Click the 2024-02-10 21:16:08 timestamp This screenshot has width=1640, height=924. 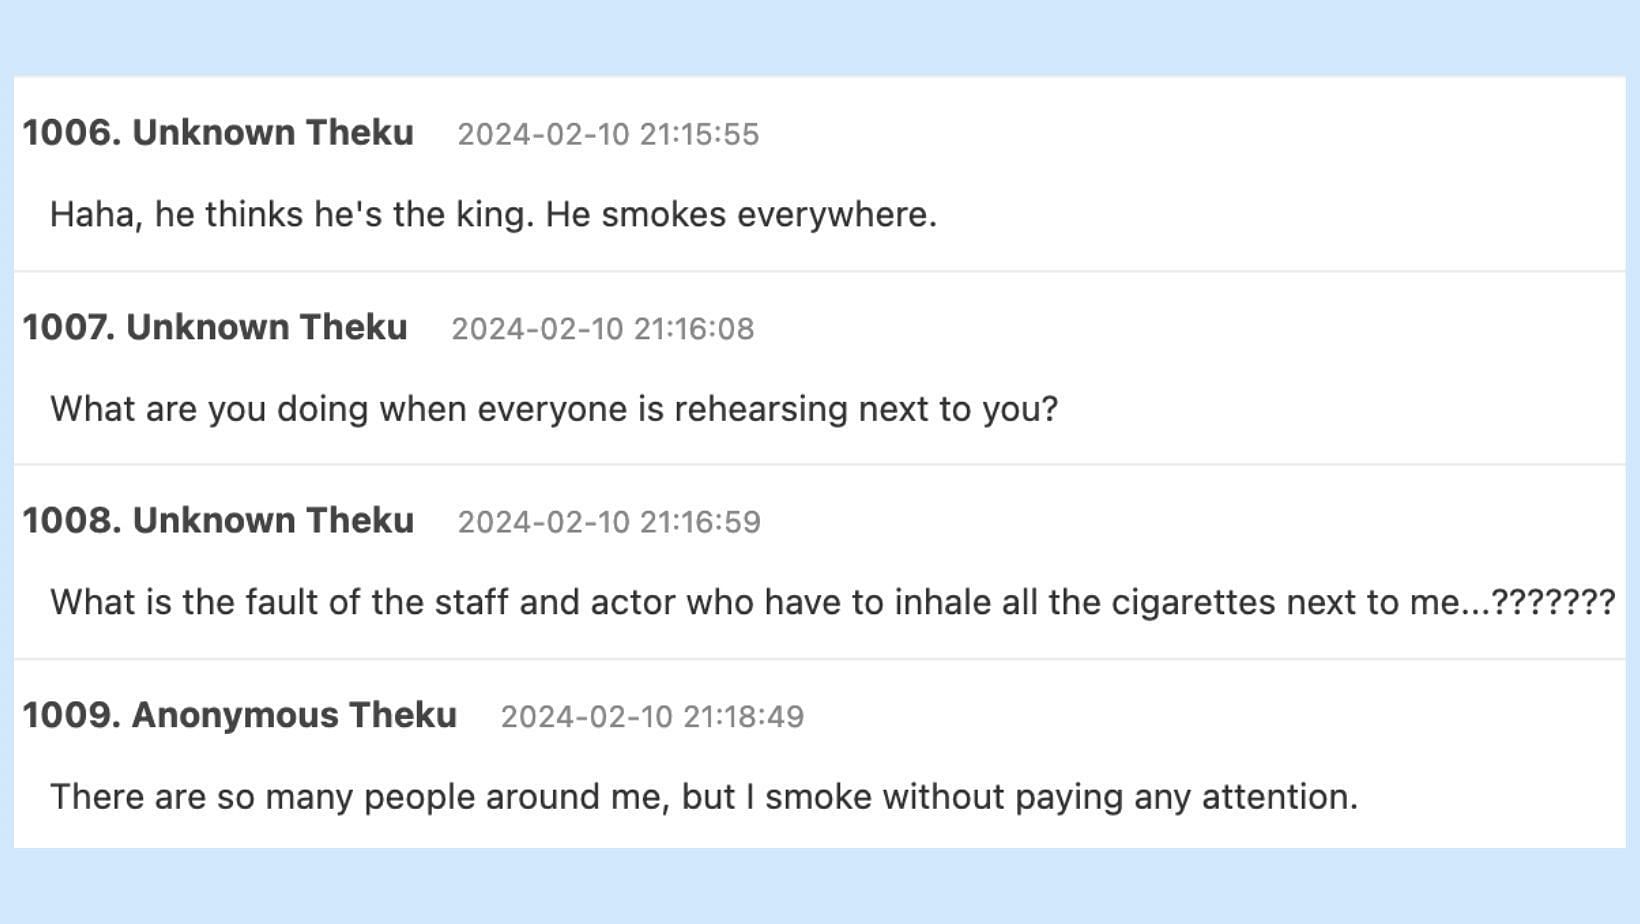602,329
